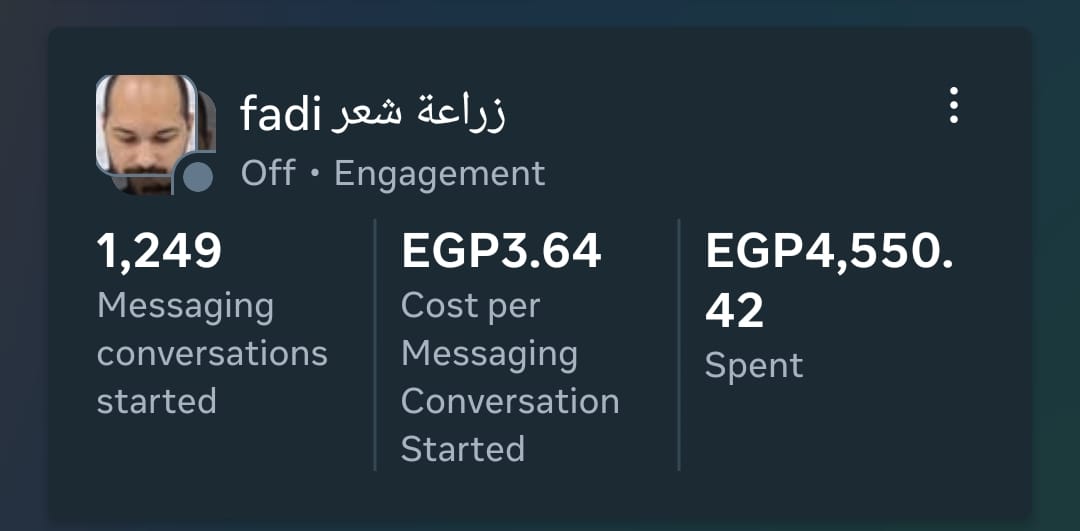Click the EGP3.64 cost value
Screen dimensions: 1080x531
501,251
